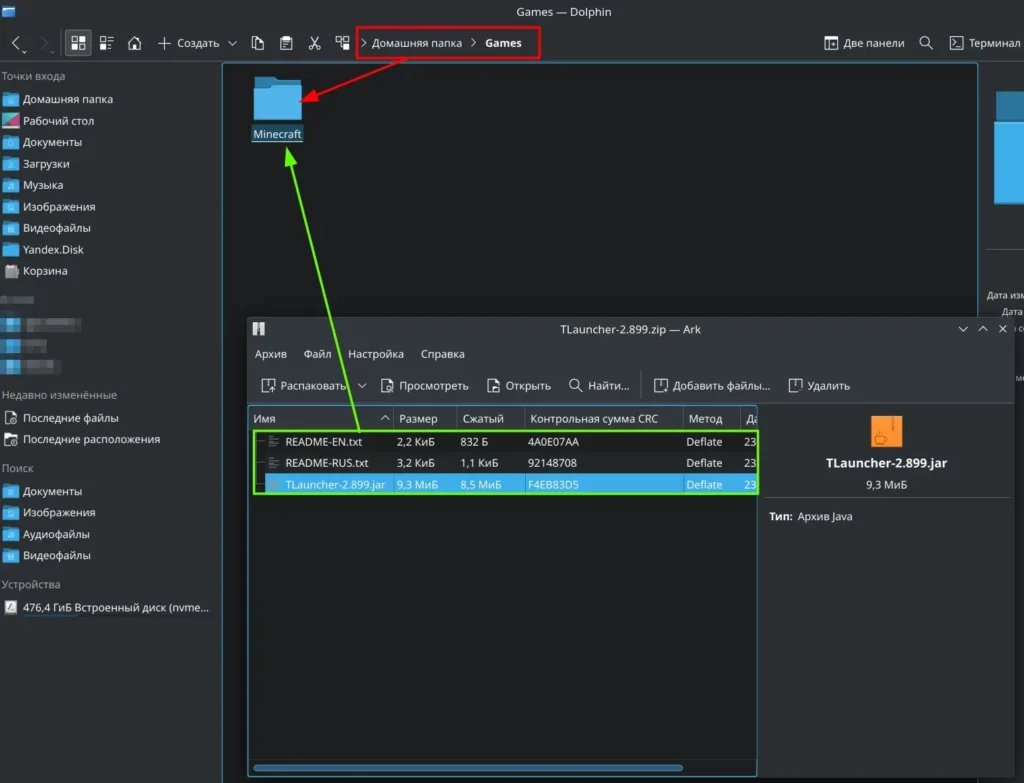Viewport: 1024px width, 783px height.
Task: Click Удалить button in Ark toolbar
Action: pos(819,386)
